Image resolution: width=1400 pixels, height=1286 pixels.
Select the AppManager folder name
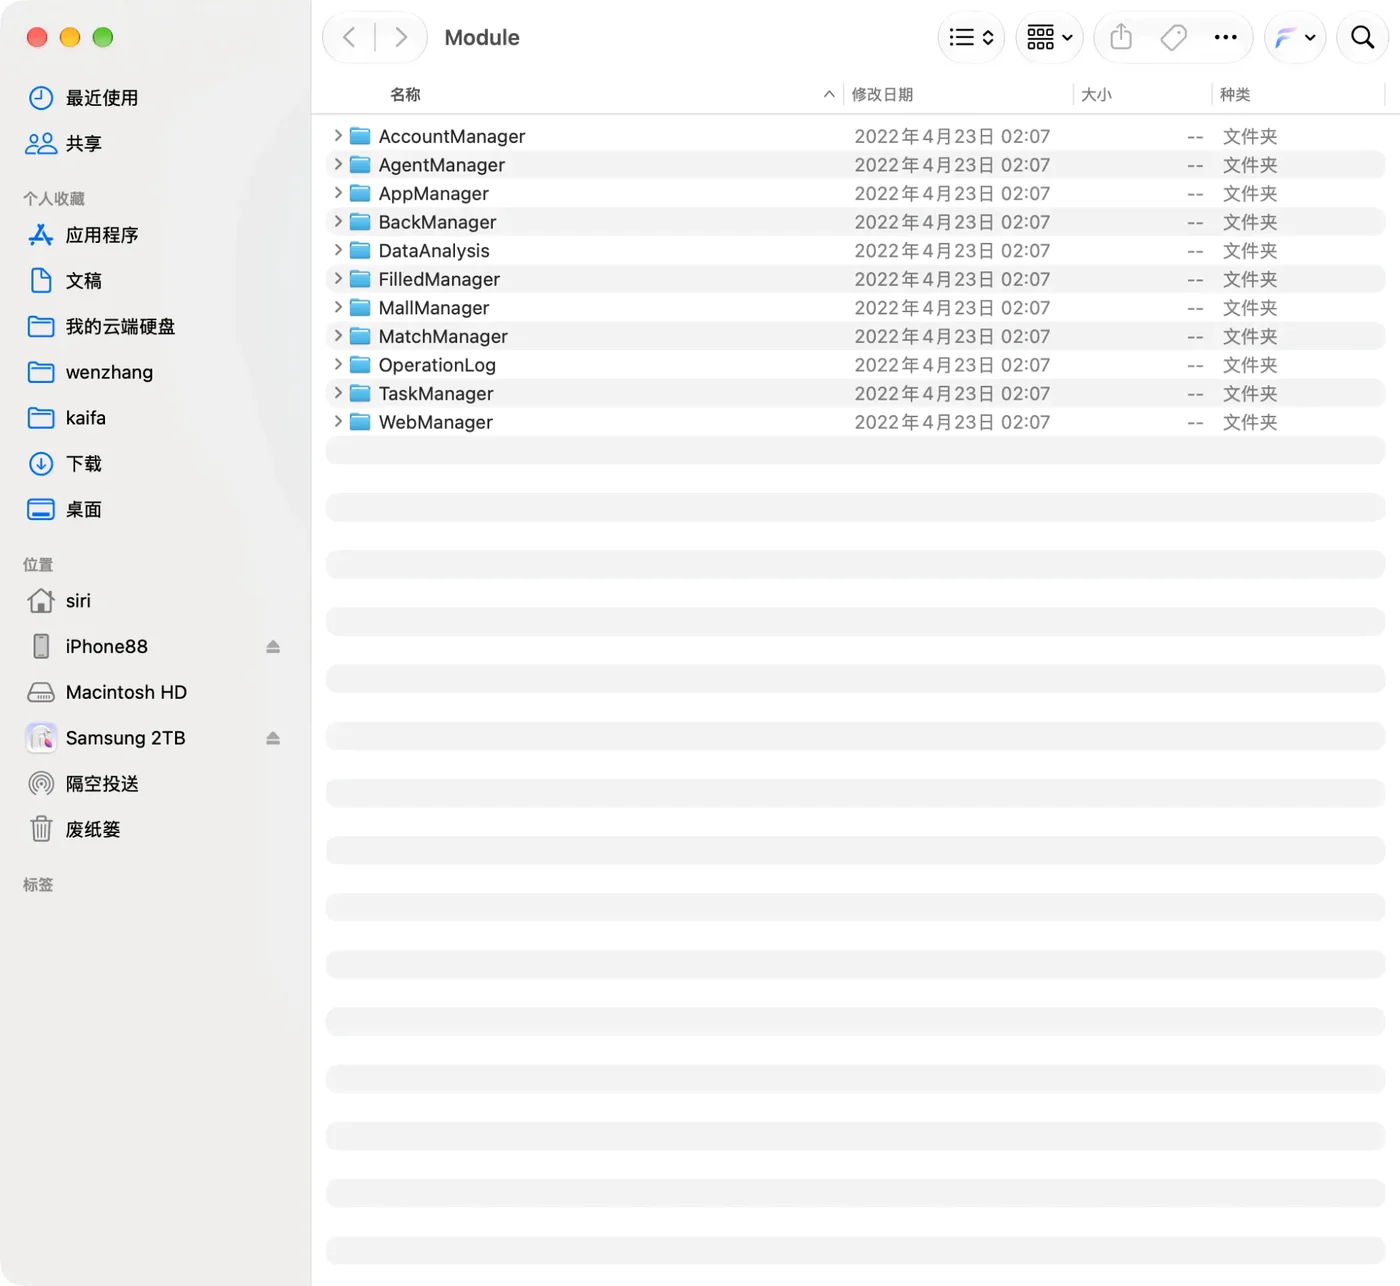433,194
